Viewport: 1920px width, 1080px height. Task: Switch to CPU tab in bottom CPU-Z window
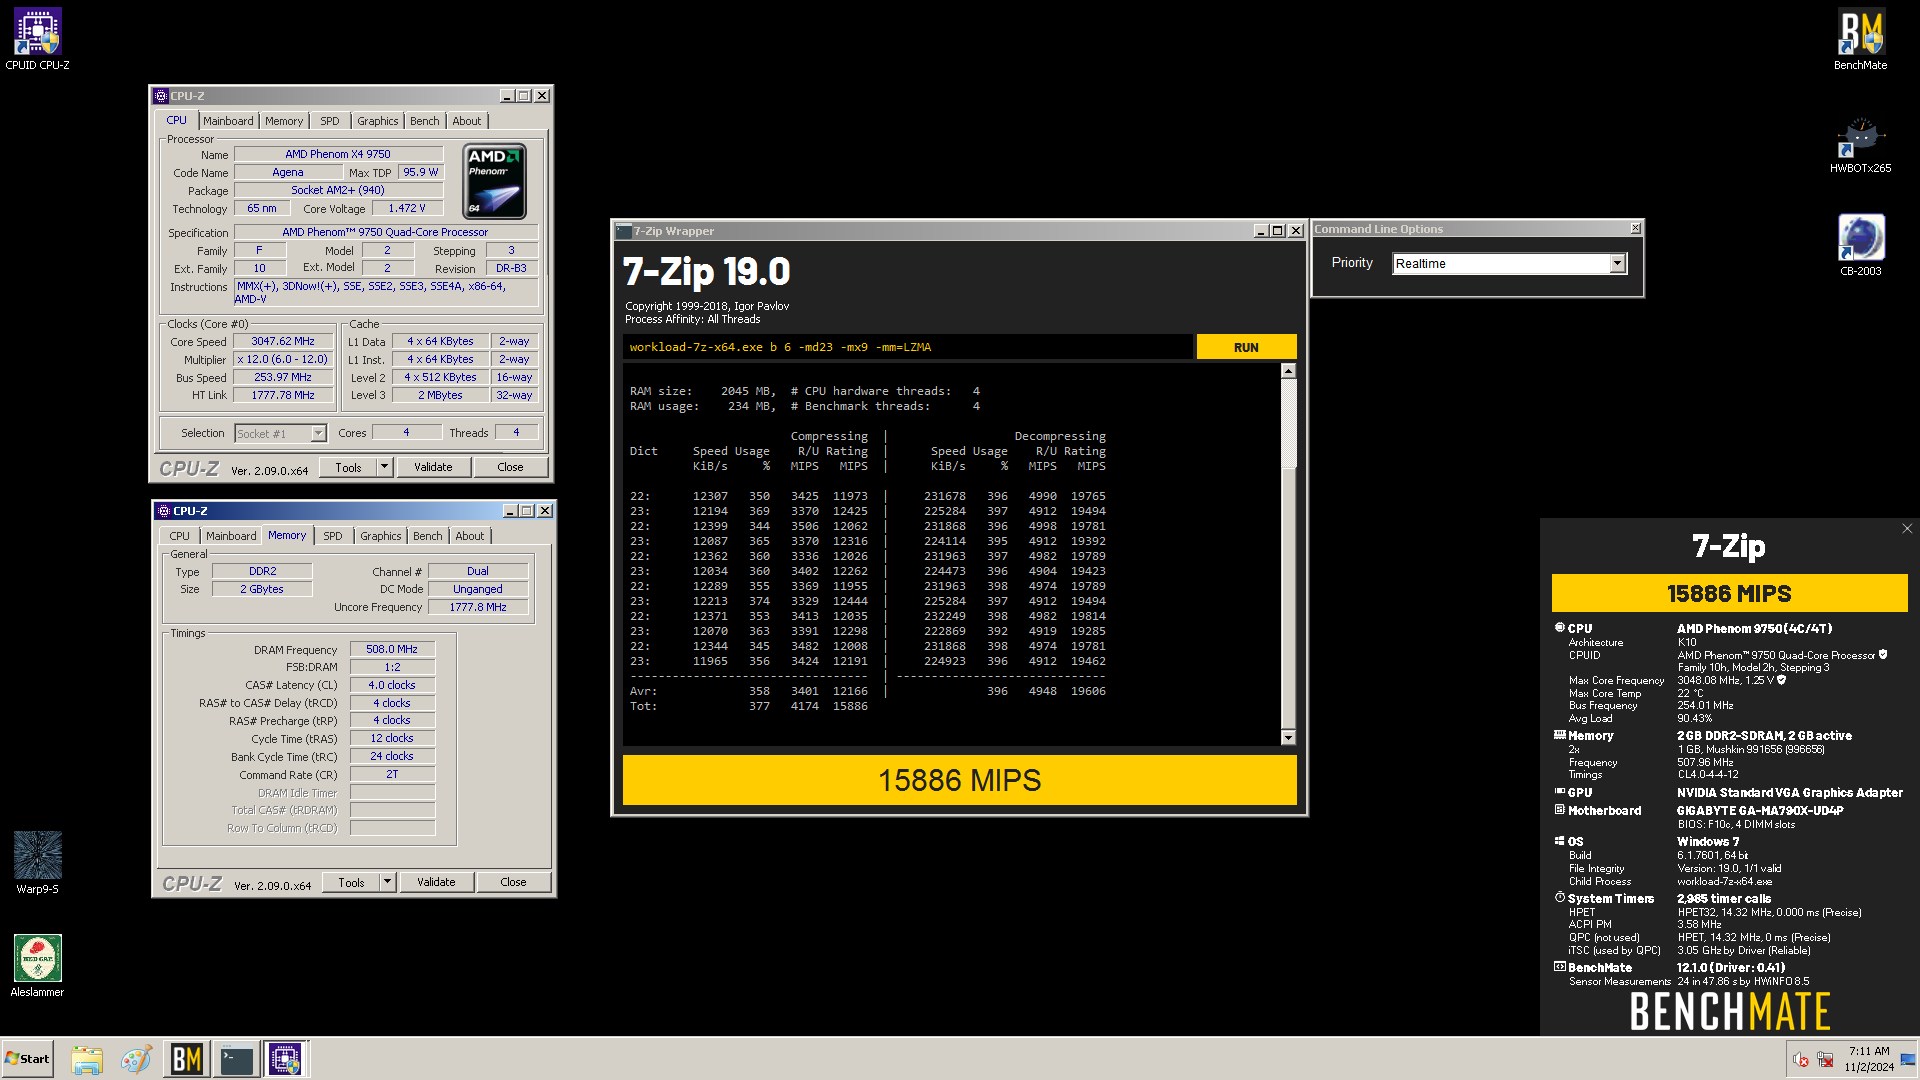pos(179,536)
